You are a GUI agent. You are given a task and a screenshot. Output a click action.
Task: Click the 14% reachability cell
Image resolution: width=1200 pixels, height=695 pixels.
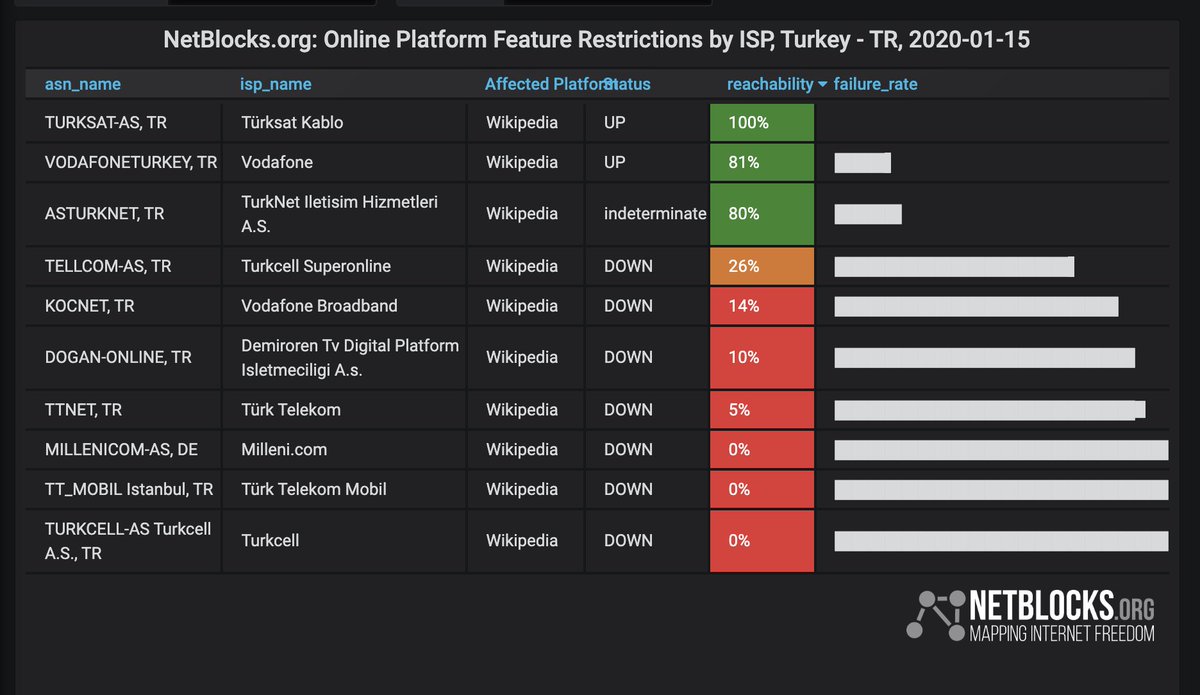763,306
